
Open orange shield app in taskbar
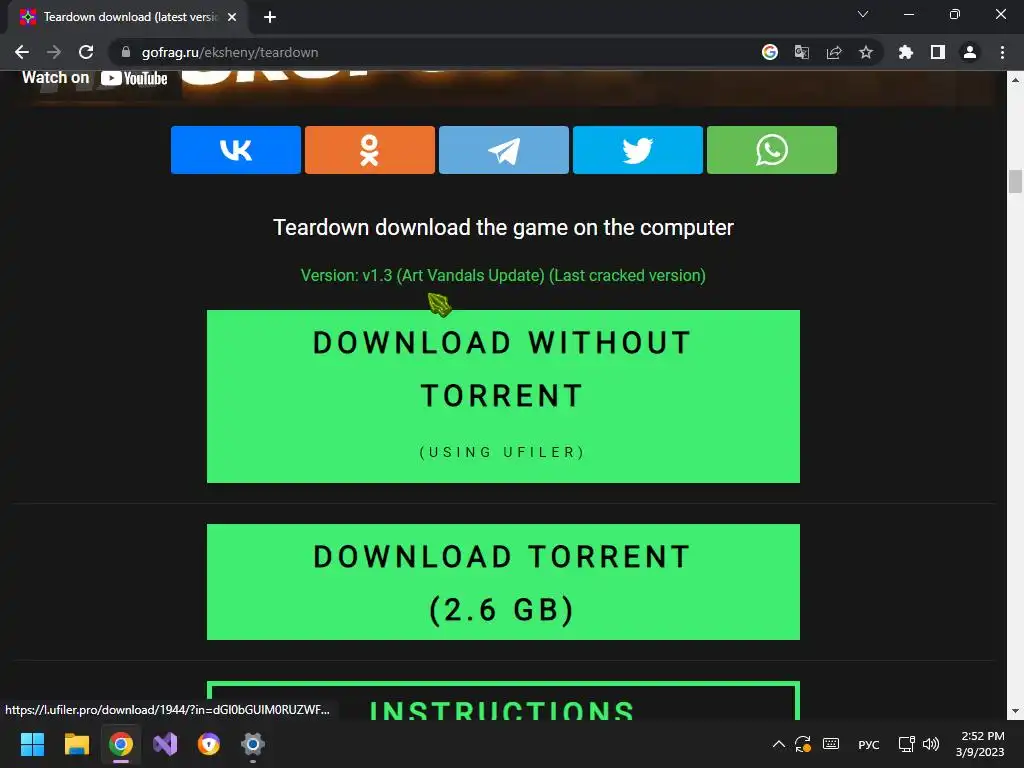click(x=208, y=744)
